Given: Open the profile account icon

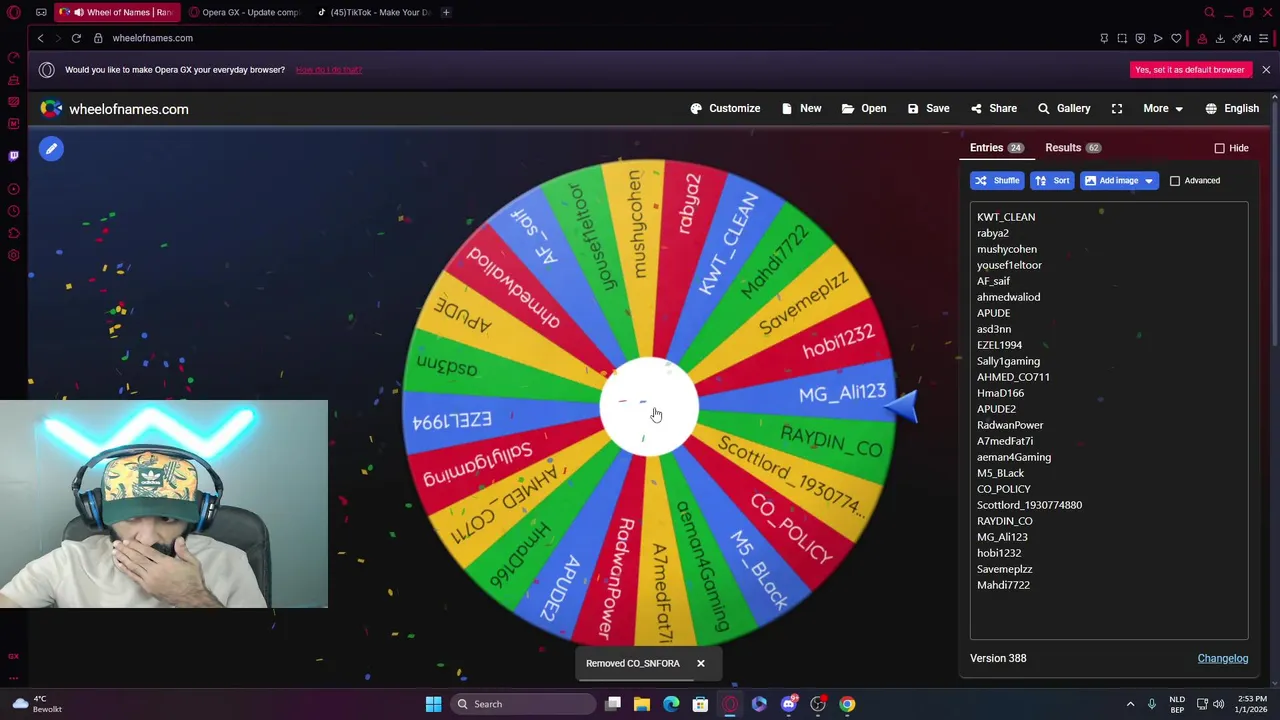Looking at the screenshot, I should [1202, 38].
